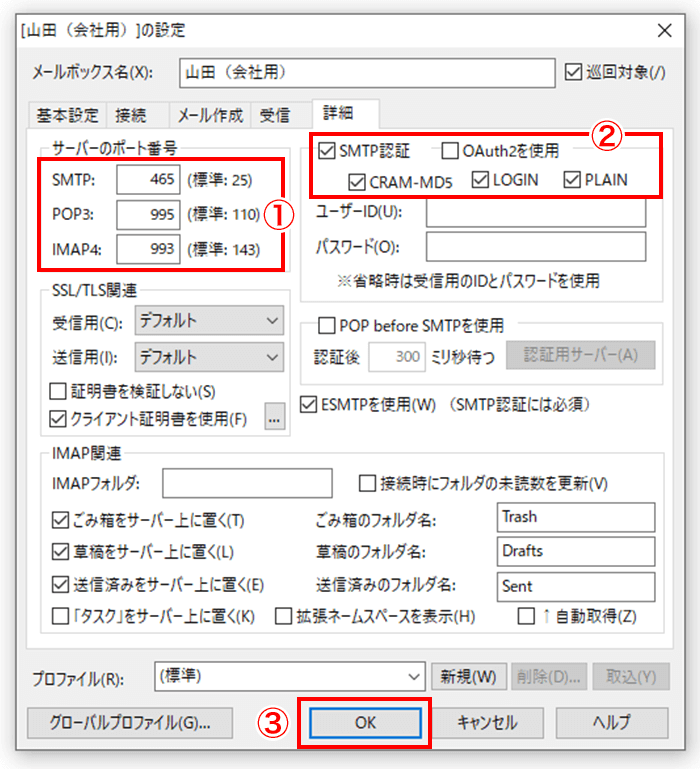The width and height of the screenshot is (700, 769).
Task: Focus the IMAPフォルダ text box
Action: click(247, 483)
